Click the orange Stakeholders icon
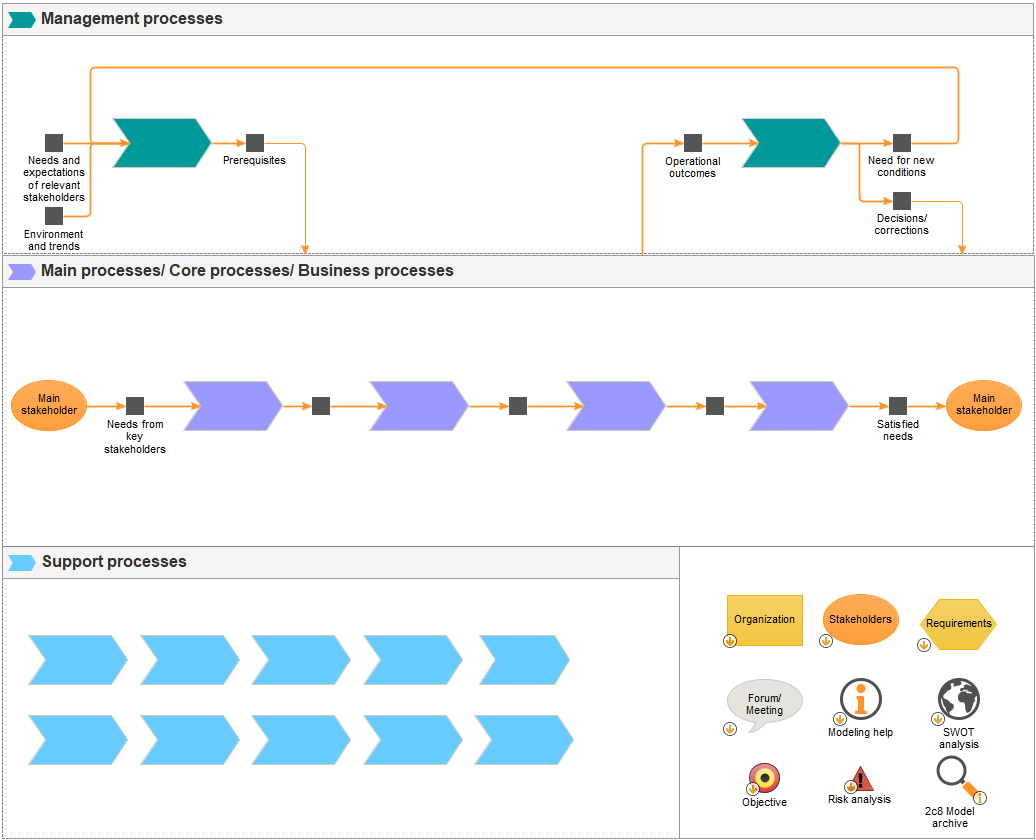Image resolution: width=1036 pixels, height=840 pixels. click(859, 618)
